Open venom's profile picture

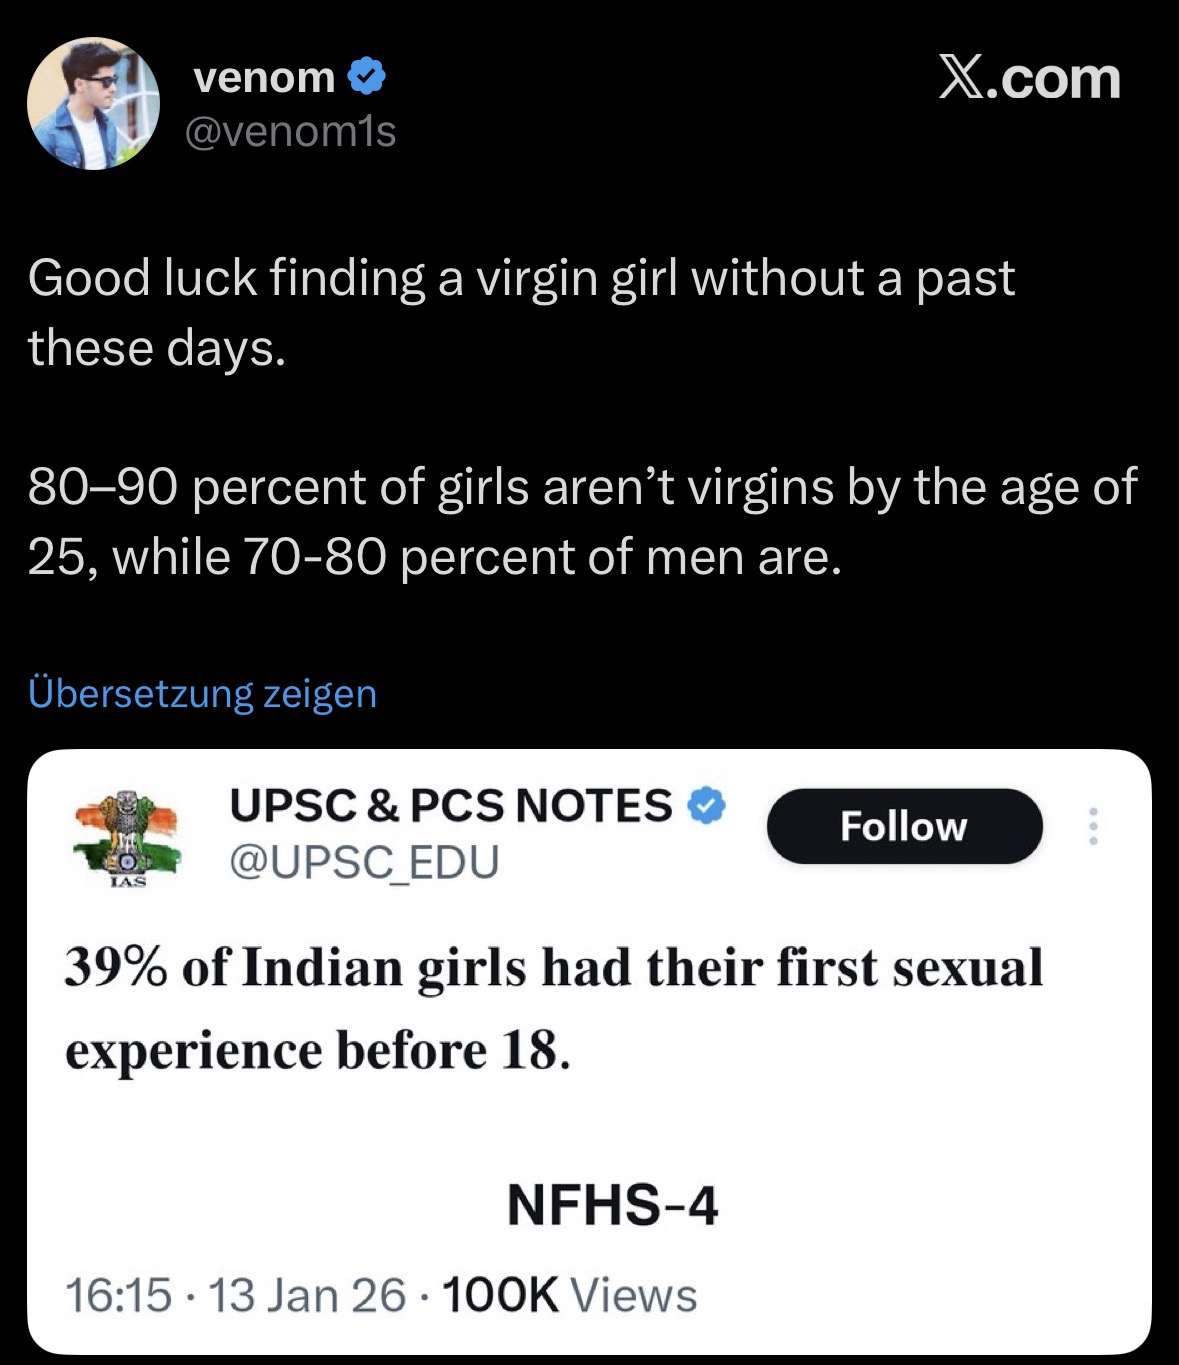[93, 104]
